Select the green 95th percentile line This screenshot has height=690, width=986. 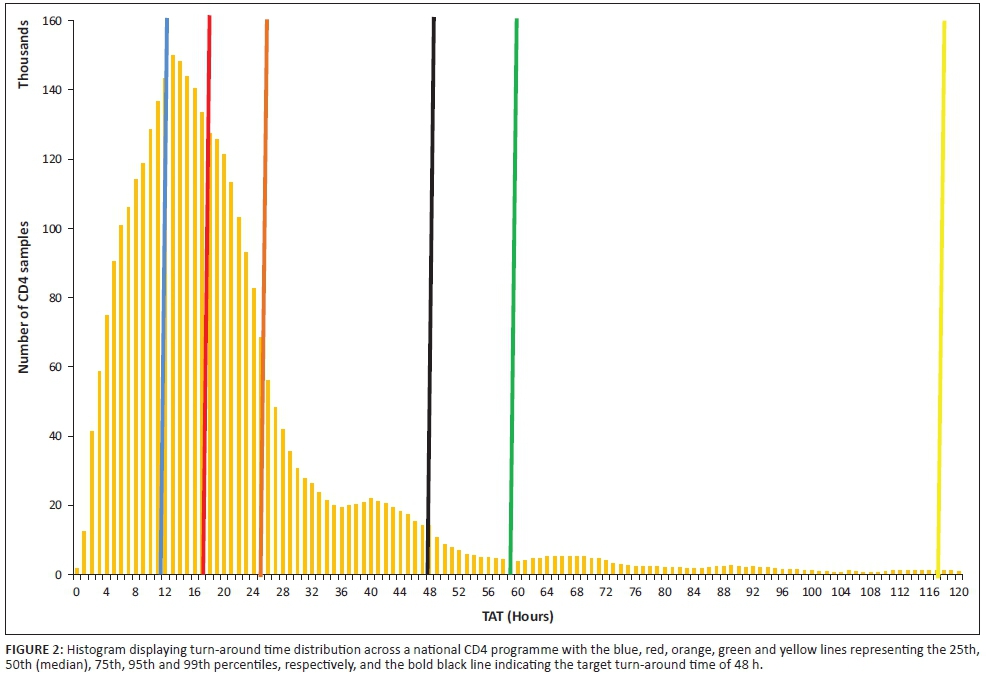point(513,300)
